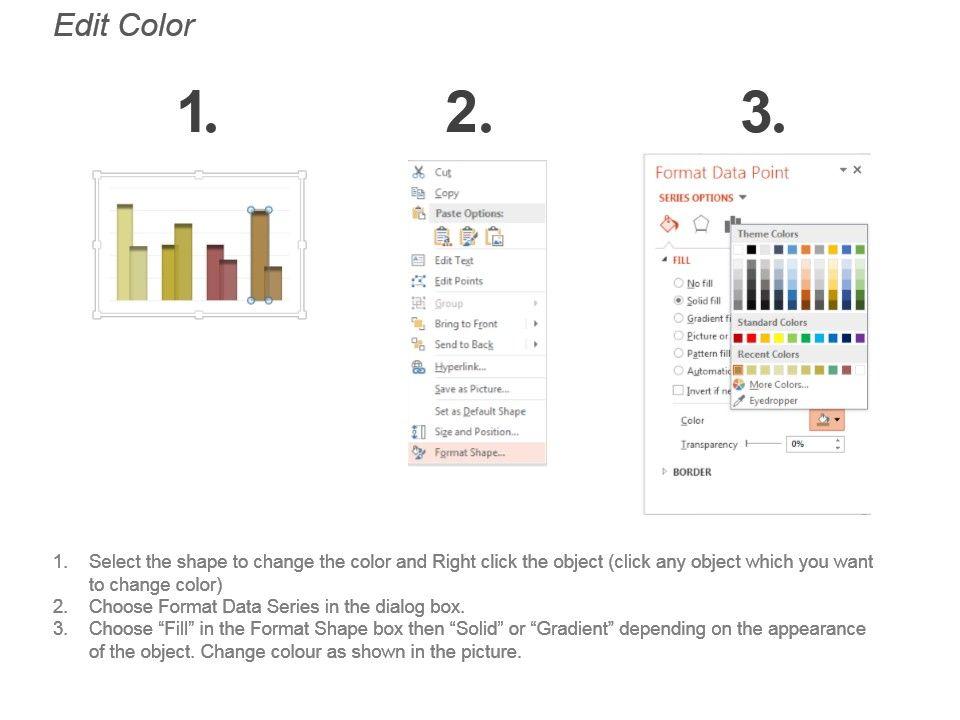Select the No fill radio button
The image size is (960, 720).
point(679,283)
